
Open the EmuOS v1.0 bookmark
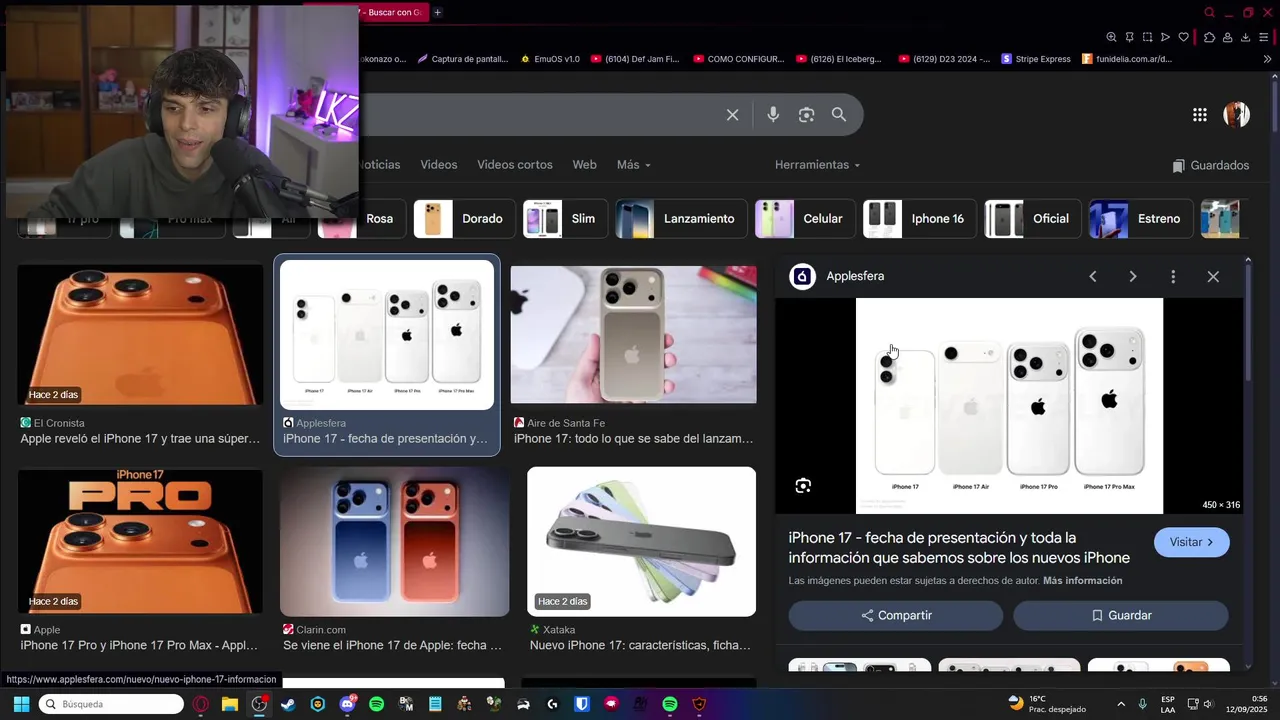pos(550,59)
